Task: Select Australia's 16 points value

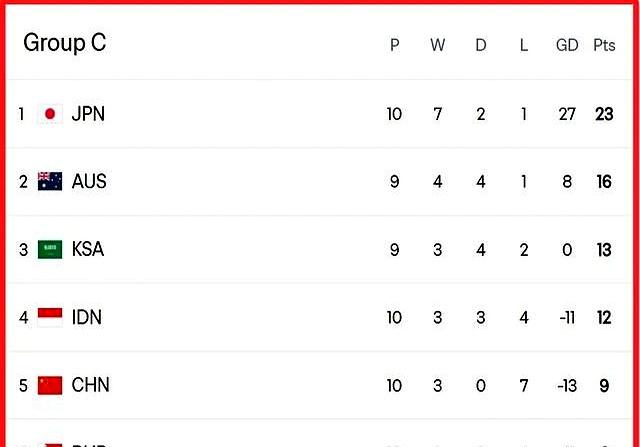Action: (604, 182)
